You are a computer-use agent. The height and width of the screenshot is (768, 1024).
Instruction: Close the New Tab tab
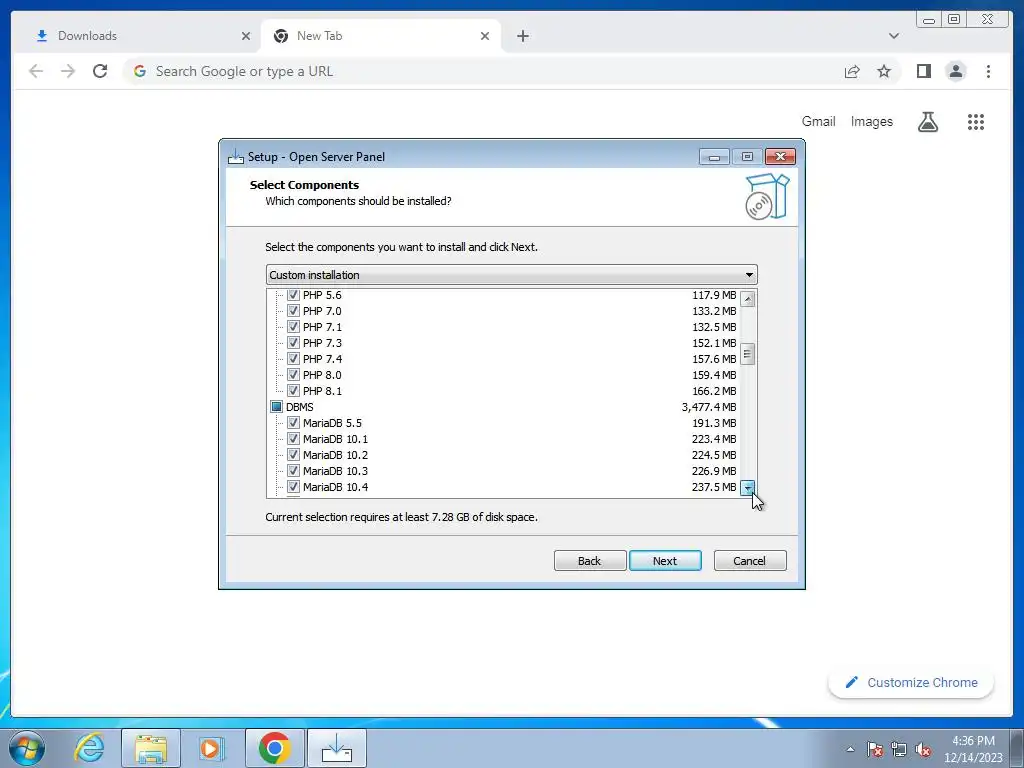coord(485,36)
